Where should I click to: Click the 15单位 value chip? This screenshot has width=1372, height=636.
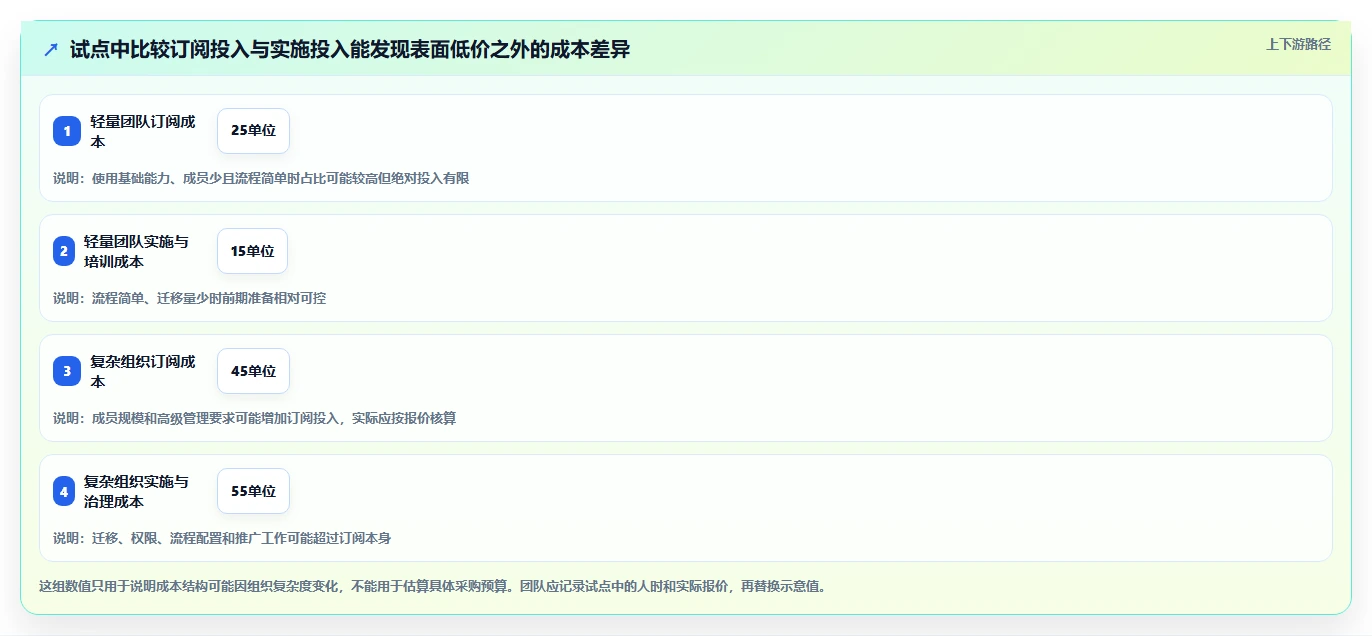[252, 251]
